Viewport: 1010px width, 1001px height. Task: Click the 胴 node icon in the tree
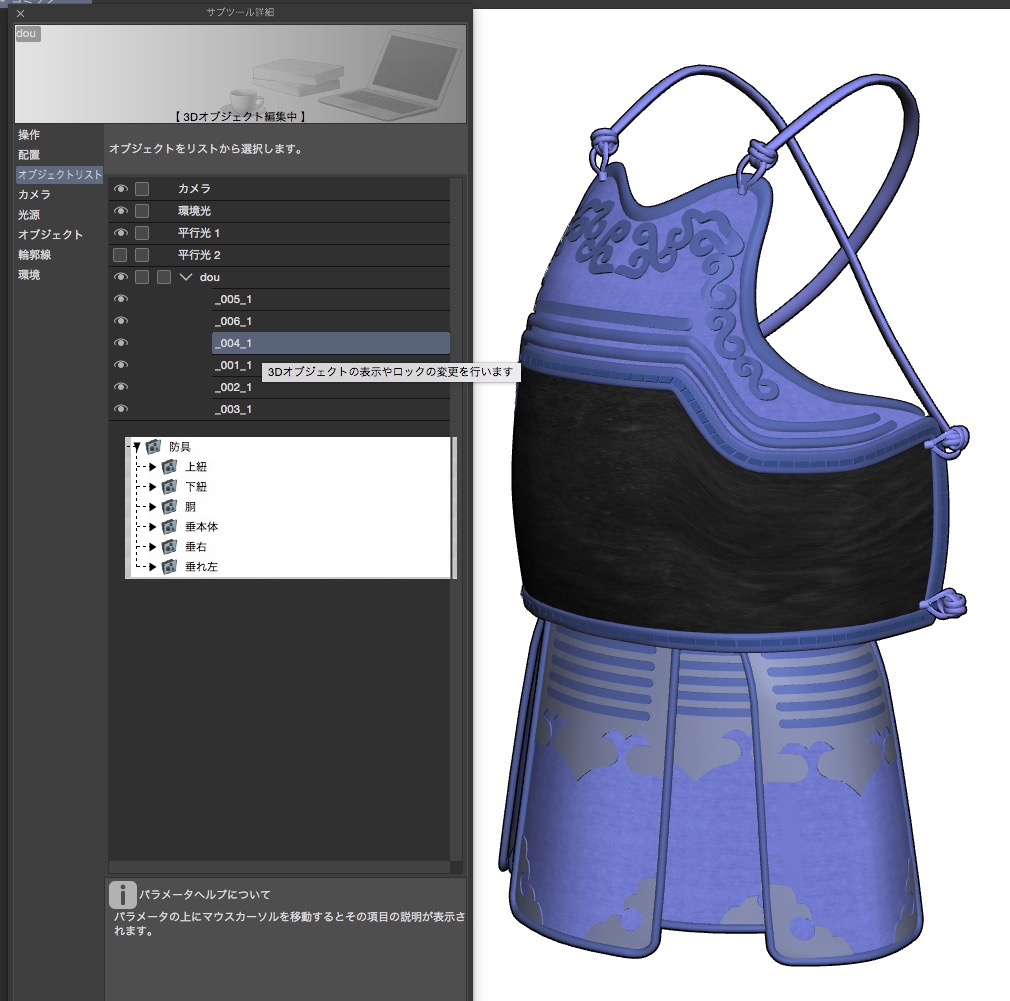(170, 507)
